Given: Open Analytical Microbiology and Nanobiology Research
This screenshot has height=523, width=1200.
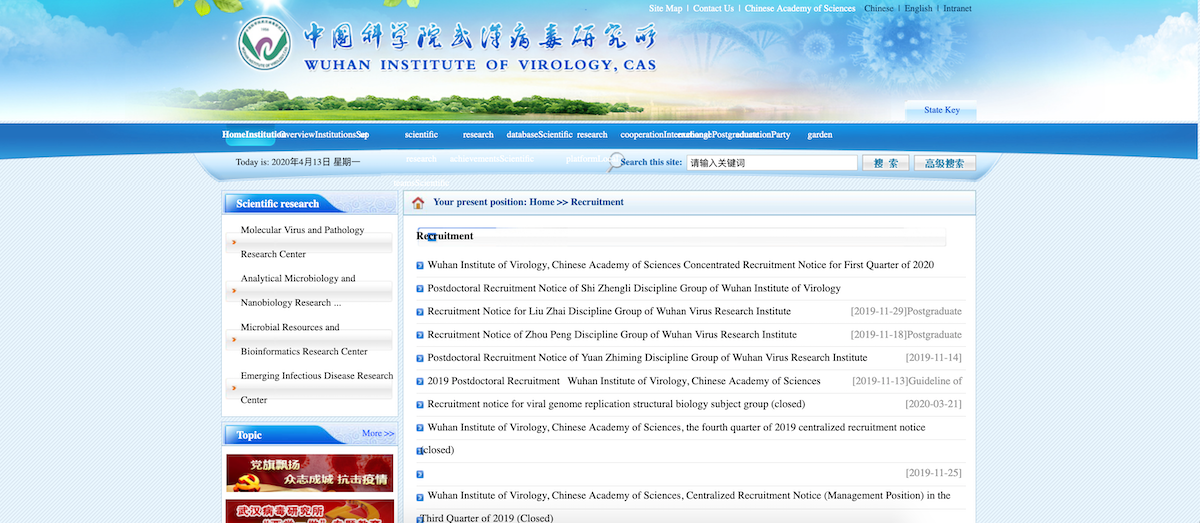Looking at the screenshot, I should (x=298, y=291).
